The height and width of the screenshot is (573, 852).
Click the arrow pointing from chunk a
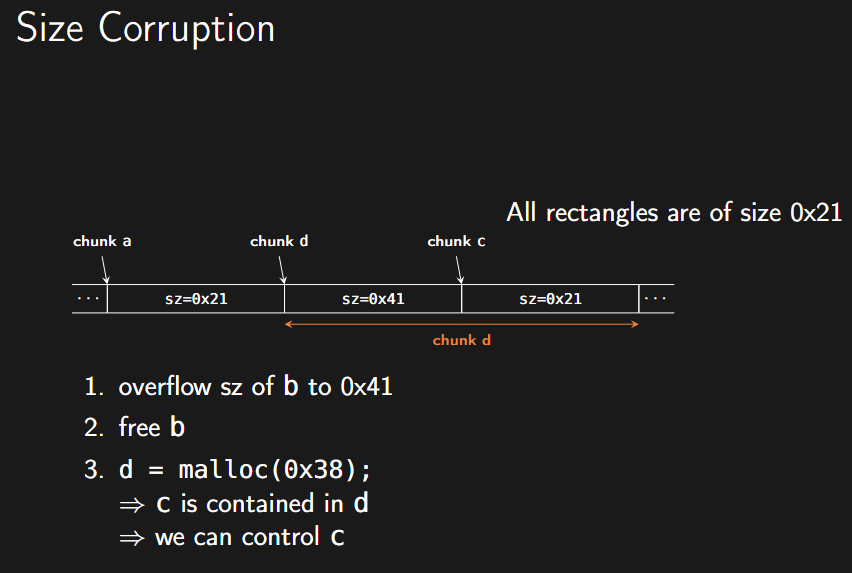pos(105,269)
